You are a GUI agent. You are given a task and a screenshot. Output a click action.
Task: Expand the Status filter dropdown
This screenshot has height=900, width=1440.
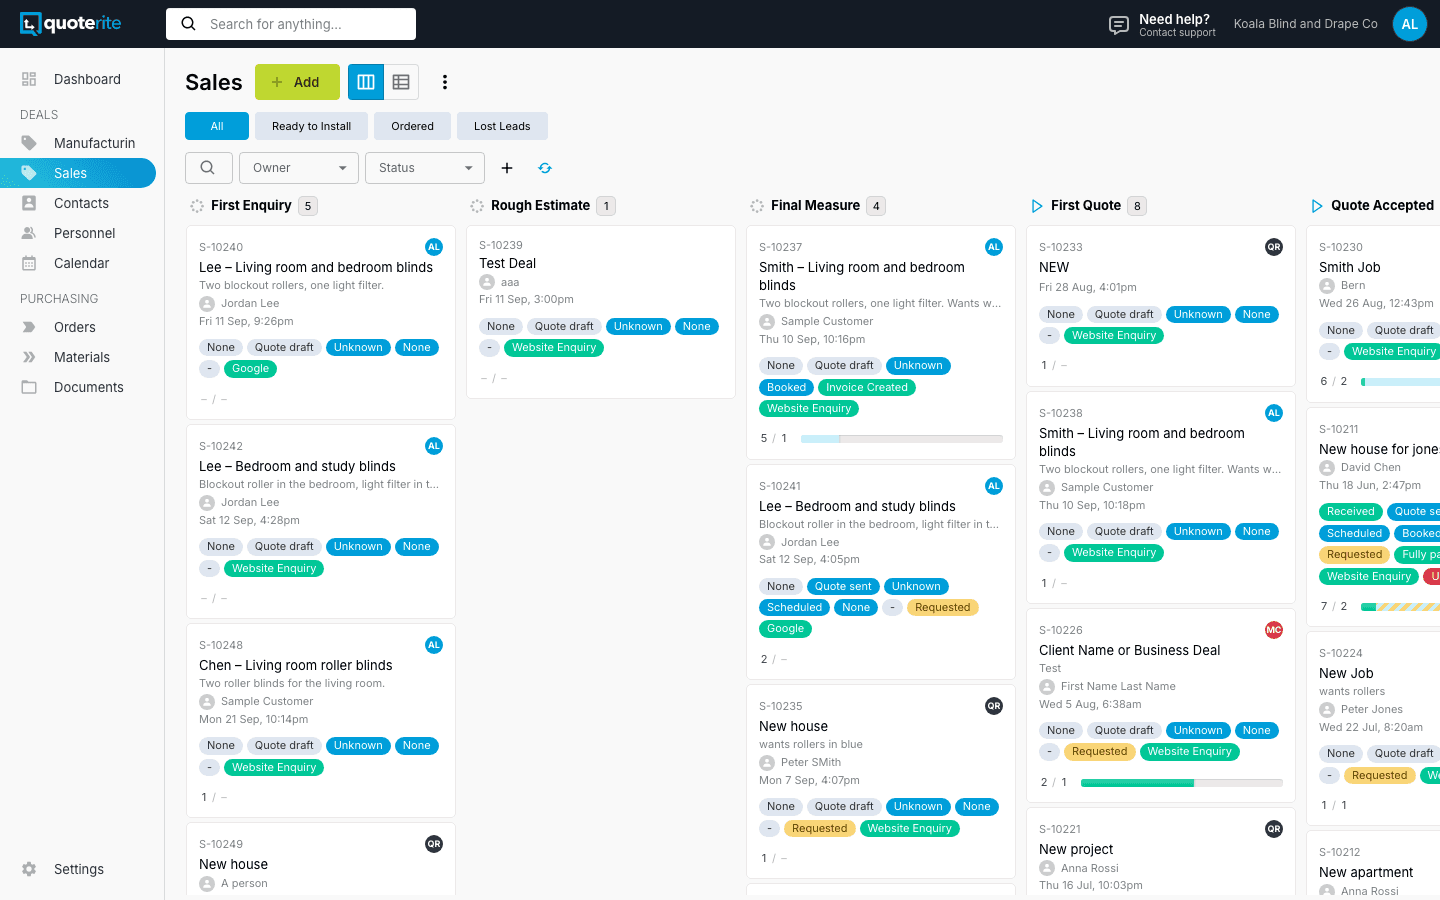click(x=425, y=168)
